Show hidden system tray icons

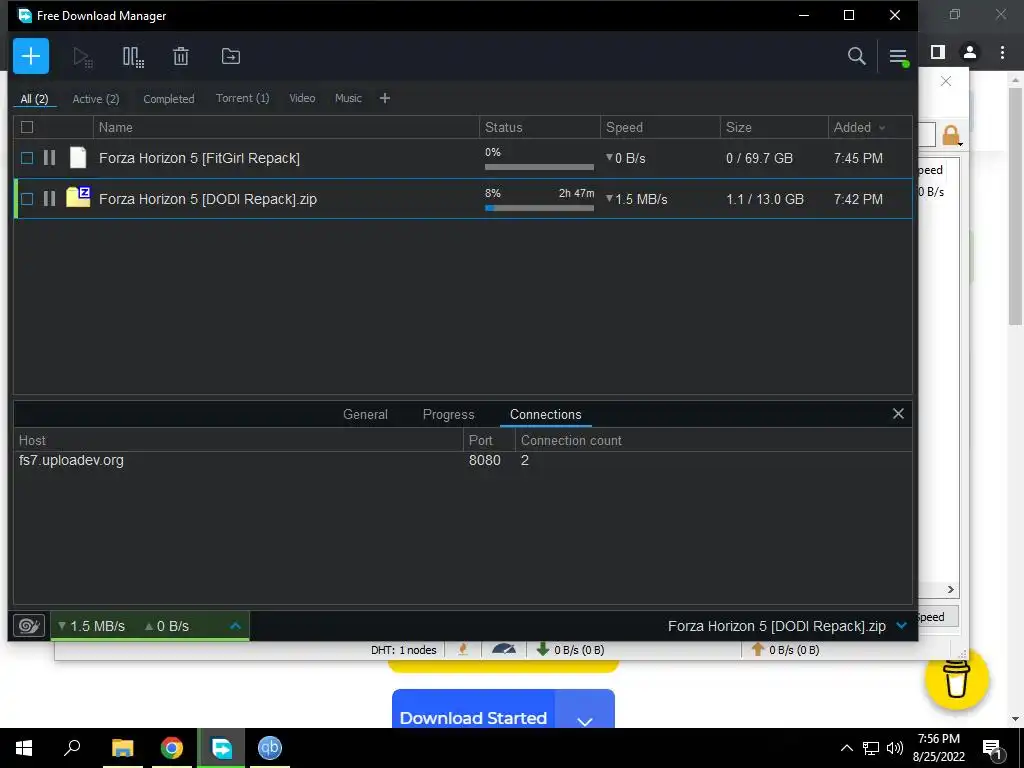pyautogui.click(x=846, y=748)
